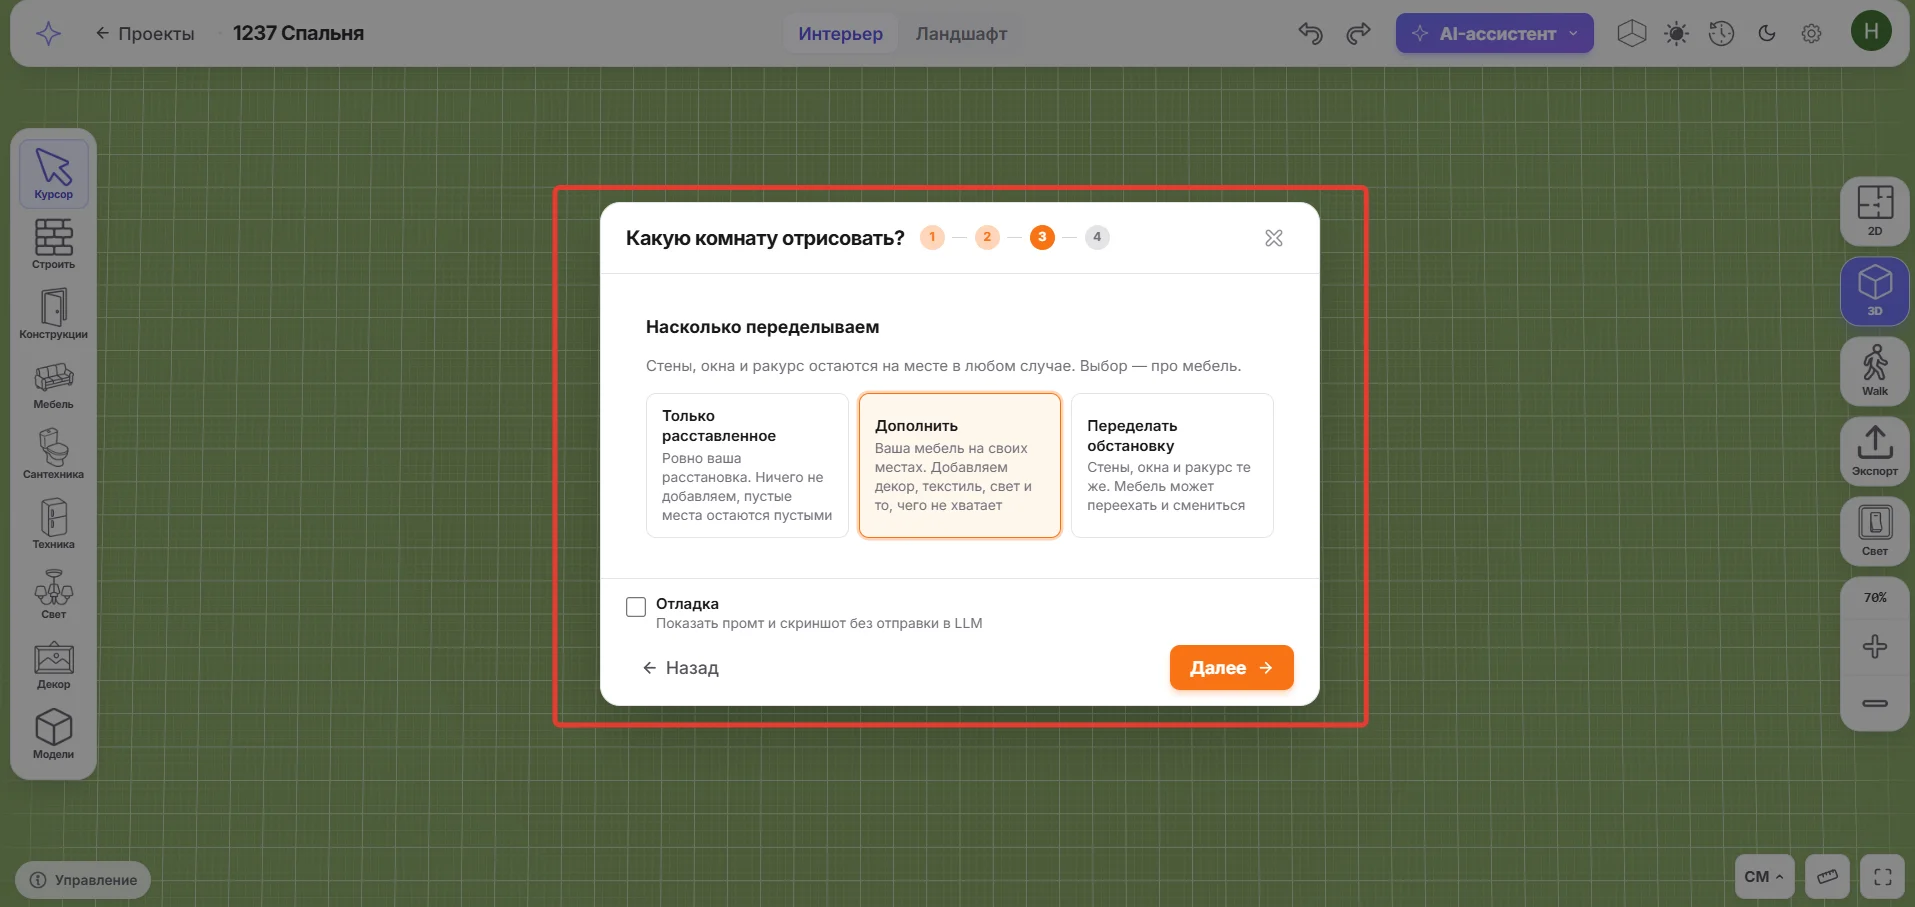
Task: Open the Сантехника plumbing panel
Action: [53, 454]
